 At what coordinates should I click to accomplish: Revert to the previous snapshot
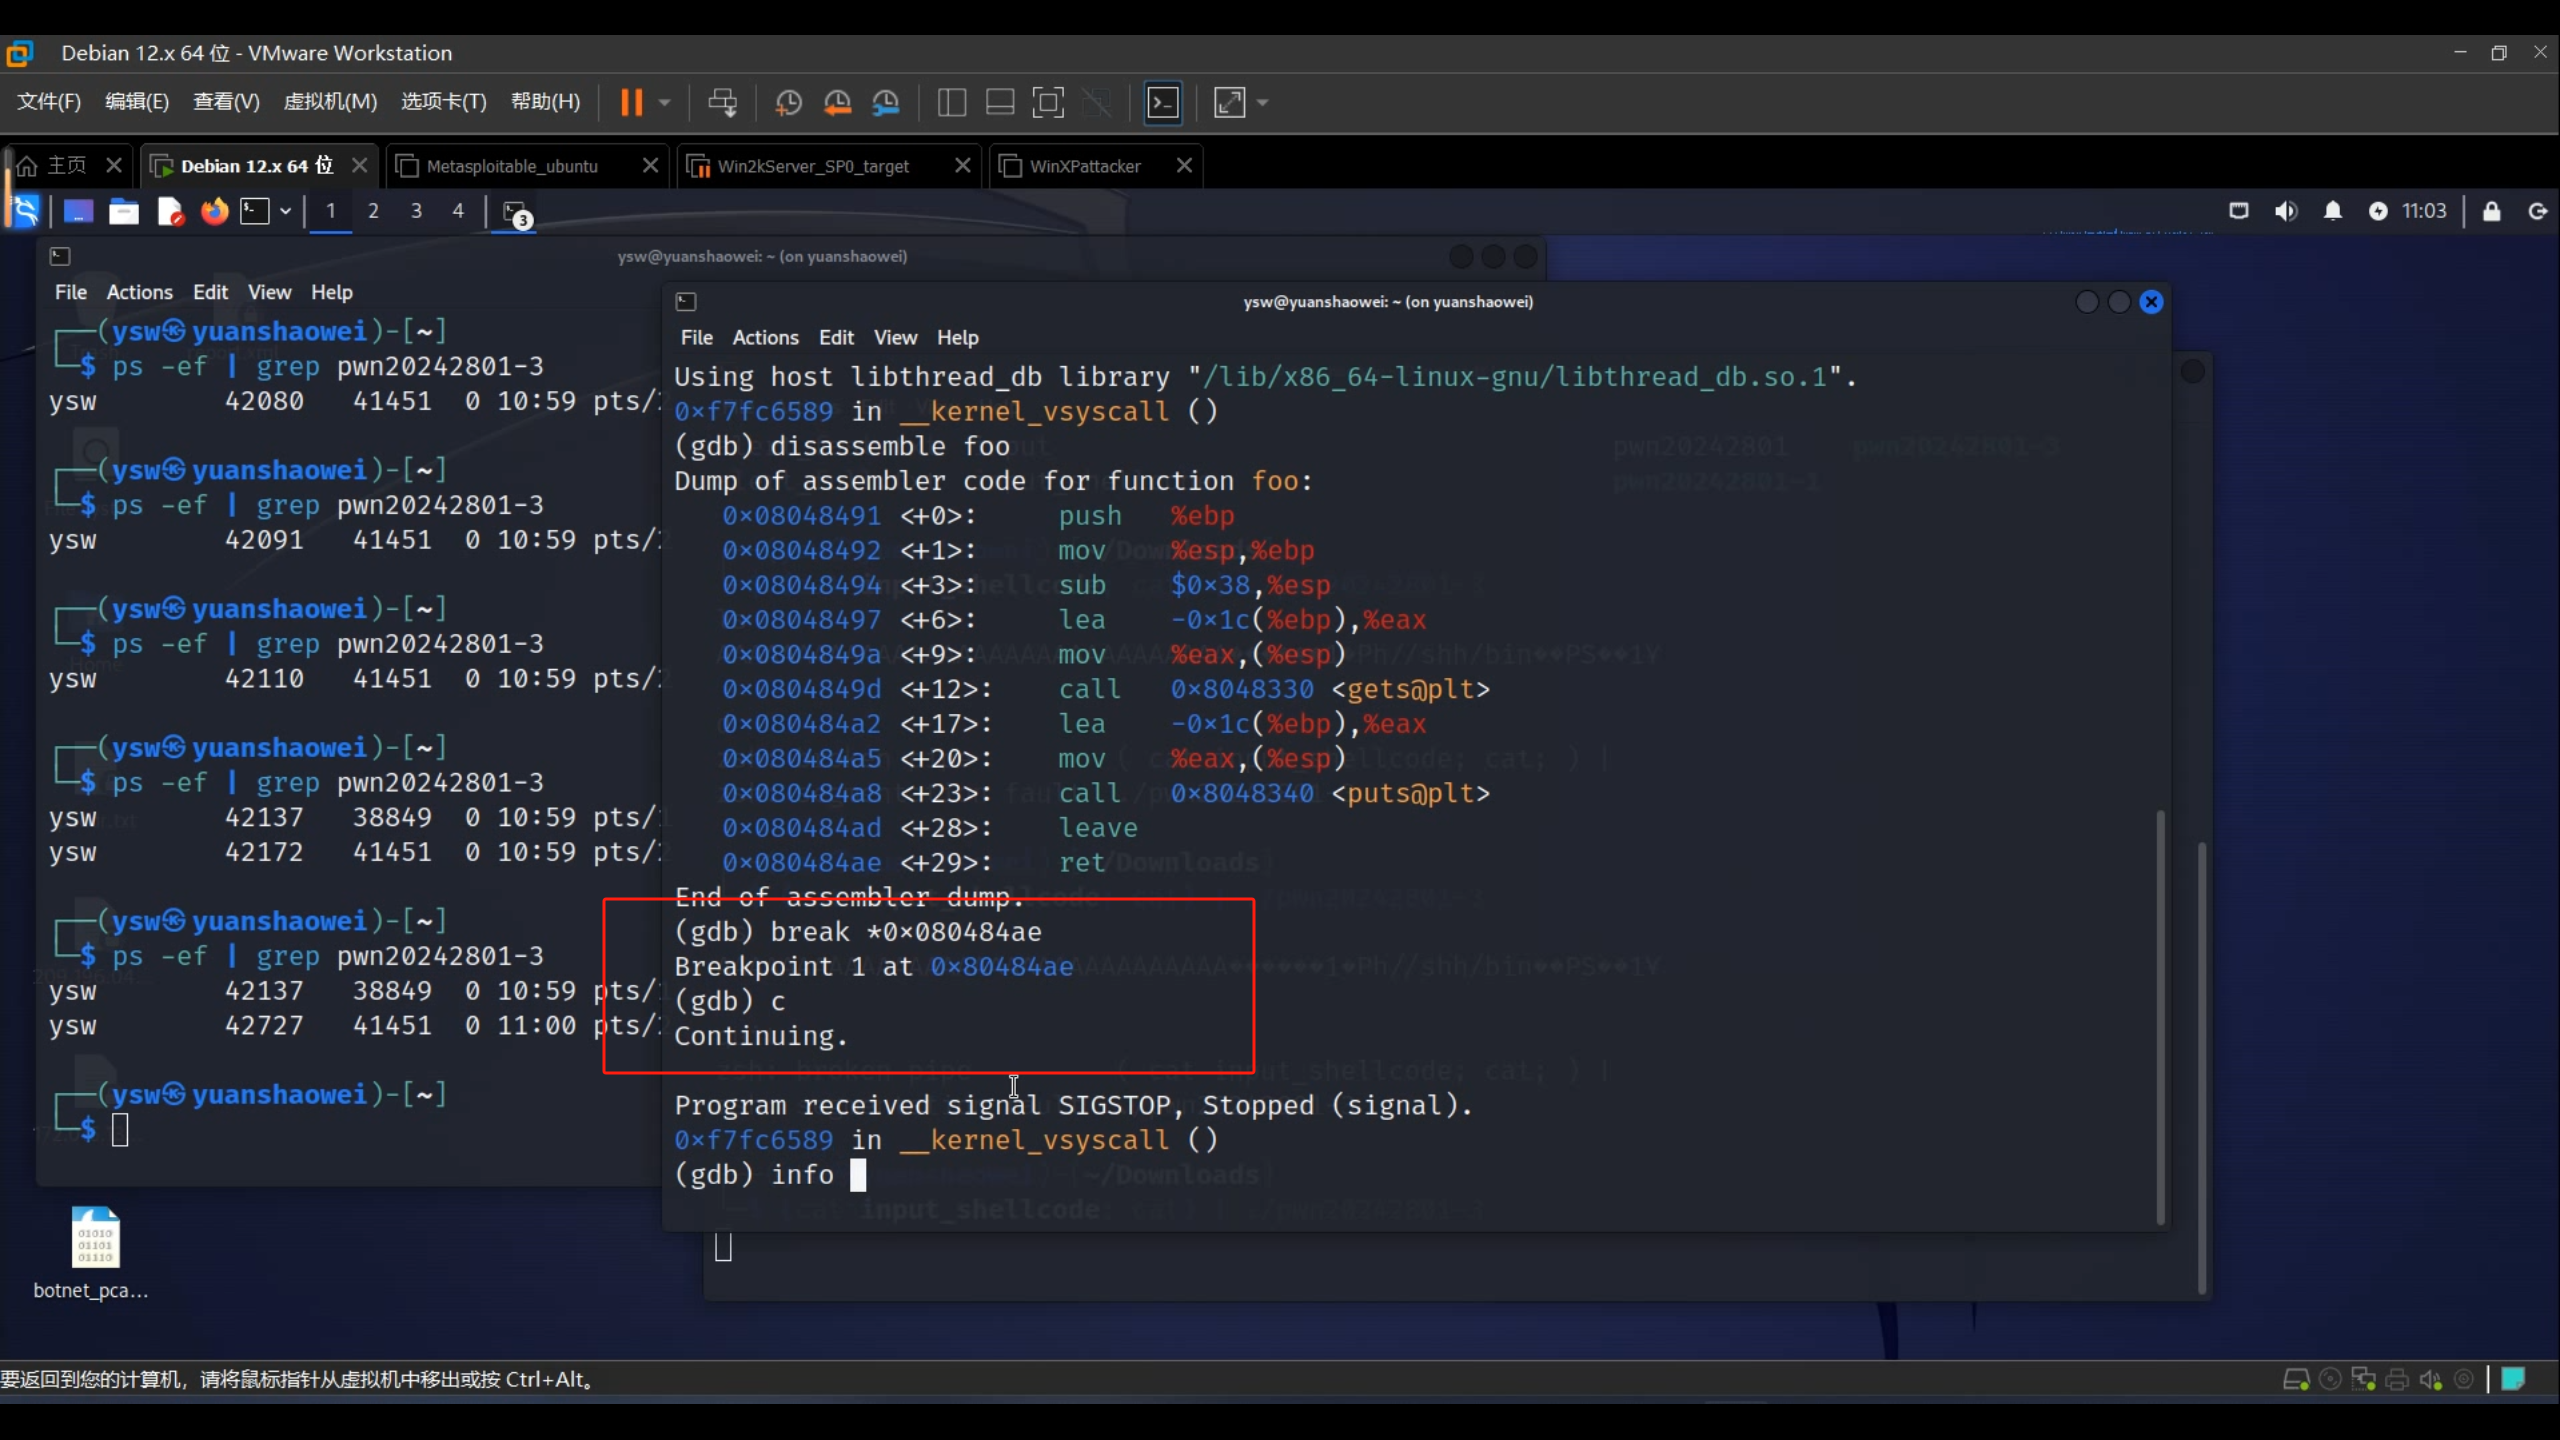(837, 102)
